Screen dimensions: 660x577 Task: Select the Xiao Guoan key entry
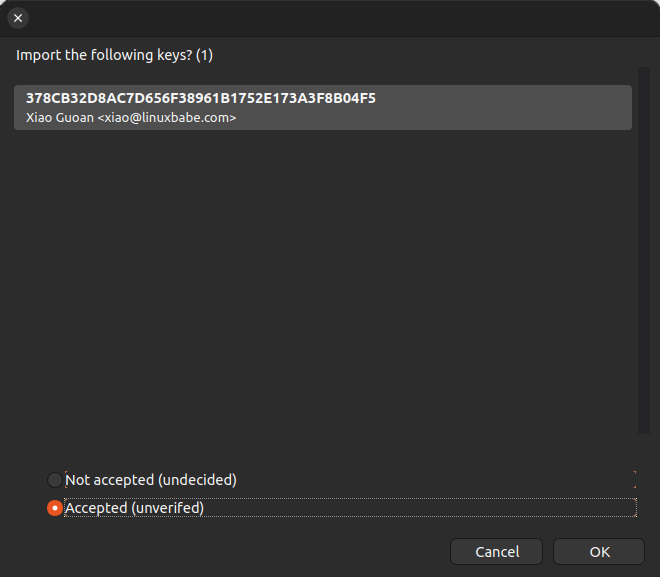coord(322,107)
